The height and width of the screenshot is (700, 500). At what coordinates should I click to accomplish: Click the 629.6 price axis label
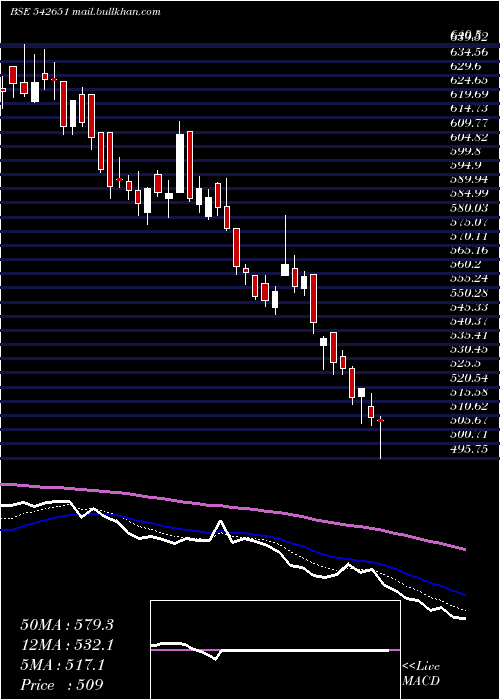click(x=466, y=66)
